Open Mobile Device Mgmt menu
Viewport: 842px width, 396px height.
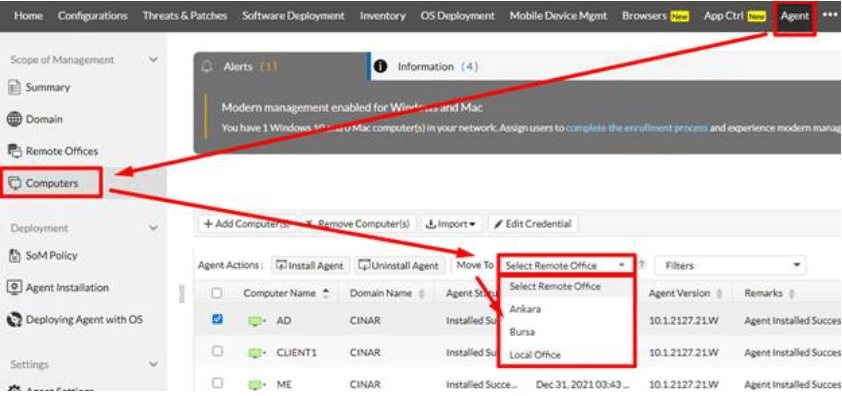[x=558, y=16]
